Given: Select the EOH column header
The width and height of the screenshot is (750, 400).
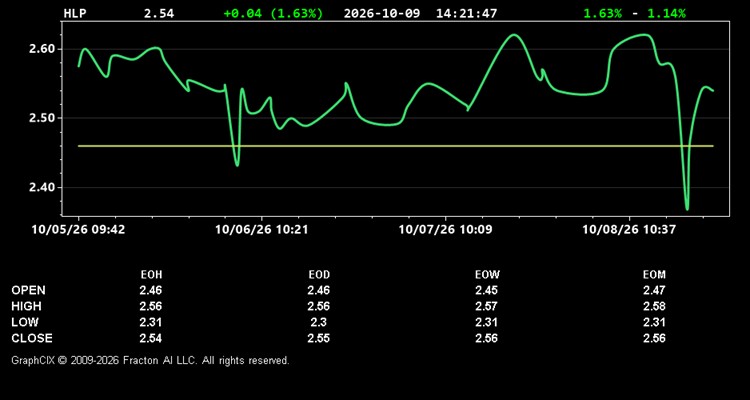Looking at the screenshot, I should point(151,275).
